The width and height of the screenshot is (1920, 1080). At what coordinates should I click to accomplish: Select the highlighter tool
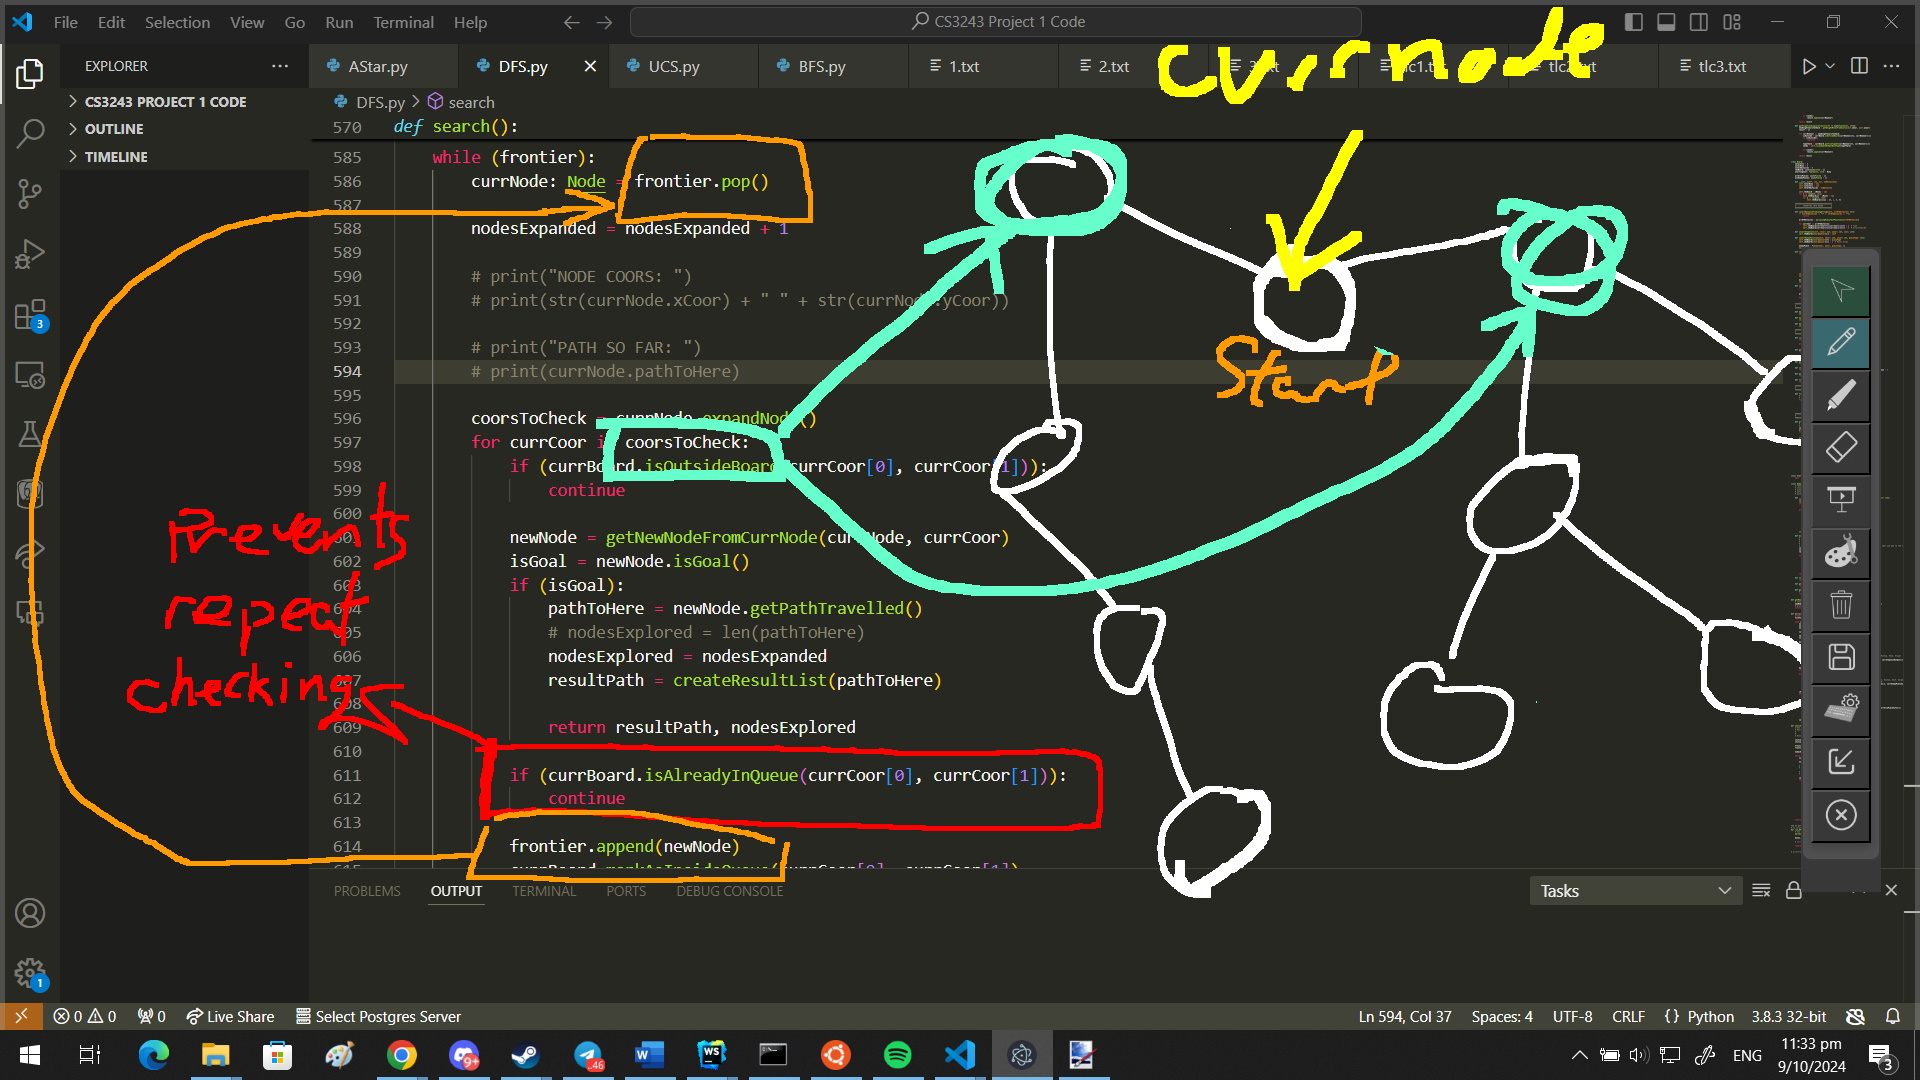click(1841, 396)
